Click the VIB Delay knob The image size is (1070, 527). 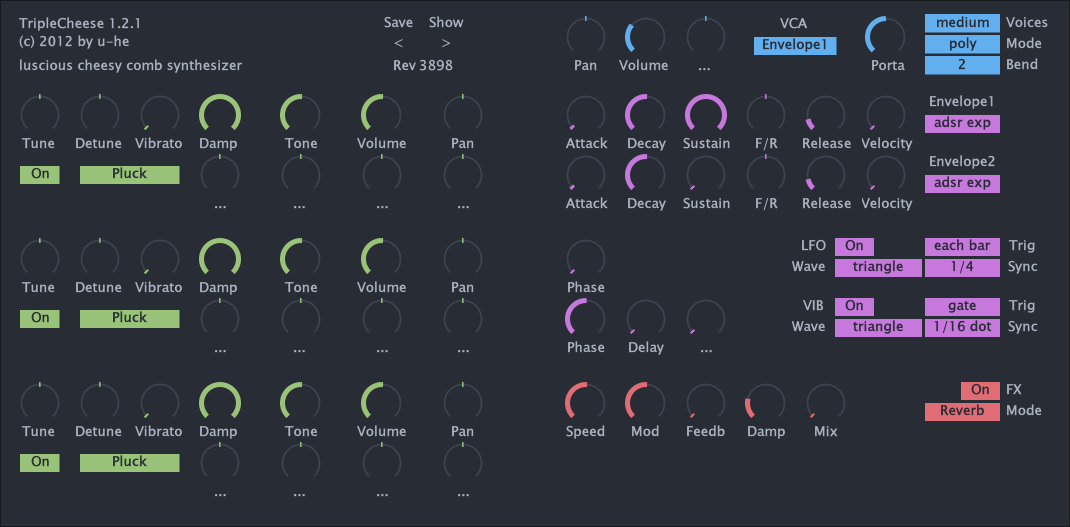click(645, 317)
